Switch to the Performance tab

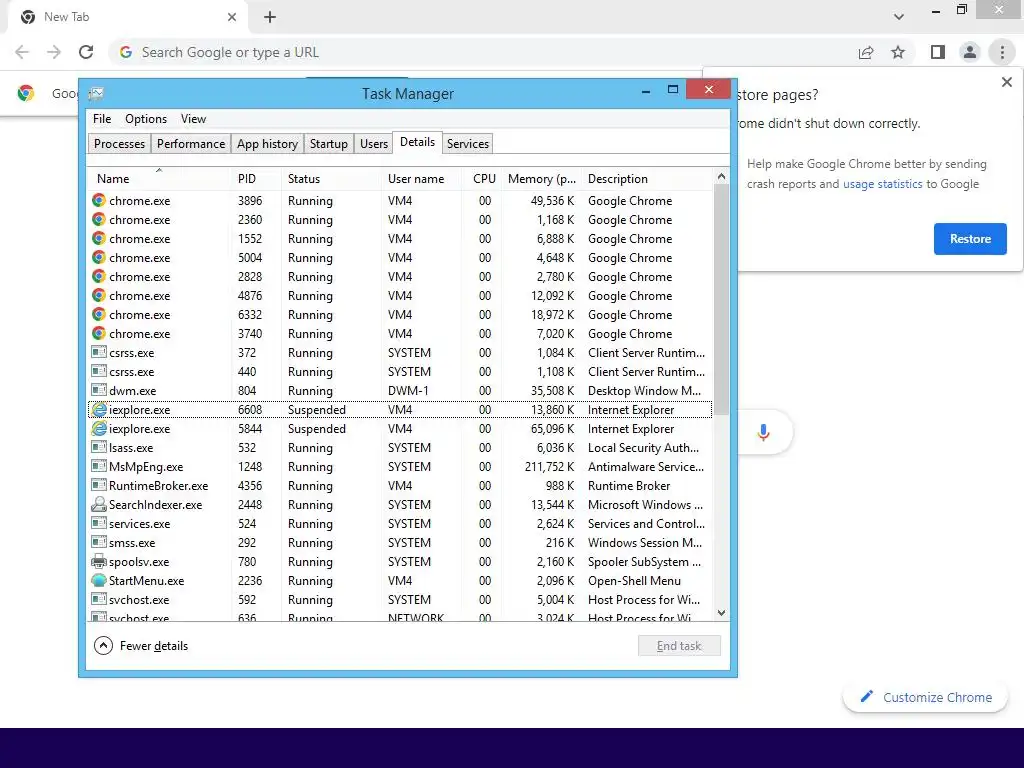pyautogui.click(x=191, y=144)
